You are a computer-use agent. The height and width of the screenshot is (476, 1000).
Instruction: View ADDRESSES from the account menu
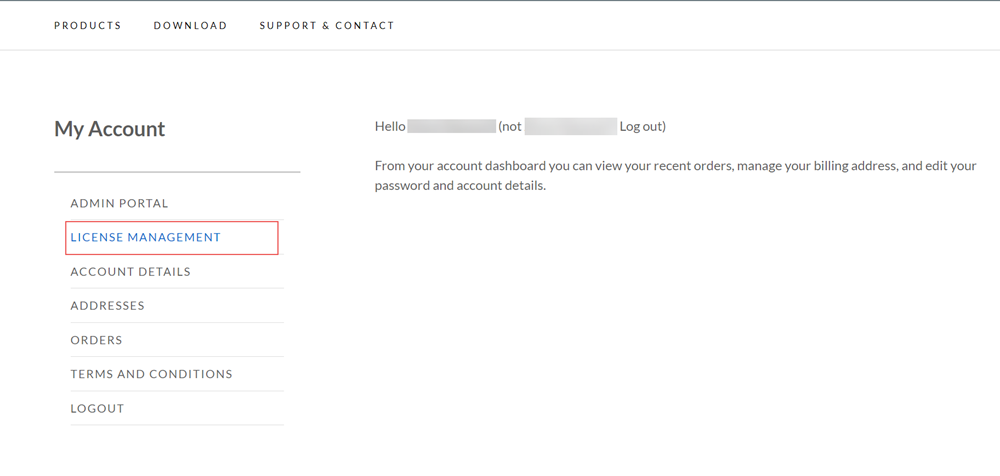[x=107, y=306]
